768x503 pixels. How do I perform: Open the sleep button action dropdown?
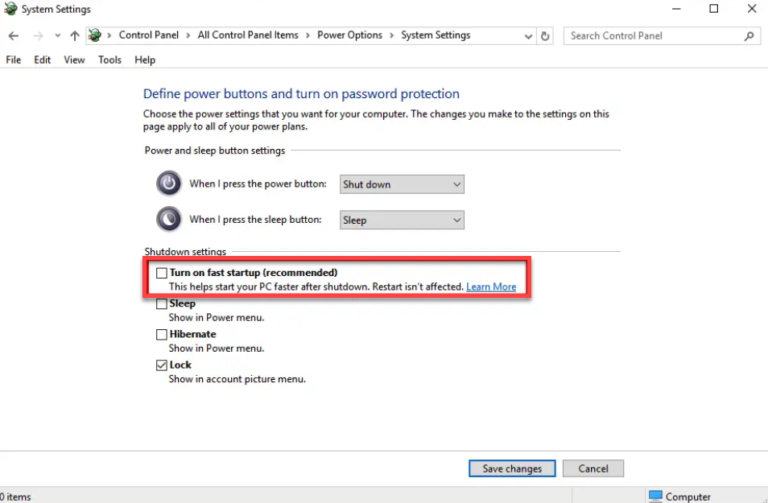click(402, 220)
